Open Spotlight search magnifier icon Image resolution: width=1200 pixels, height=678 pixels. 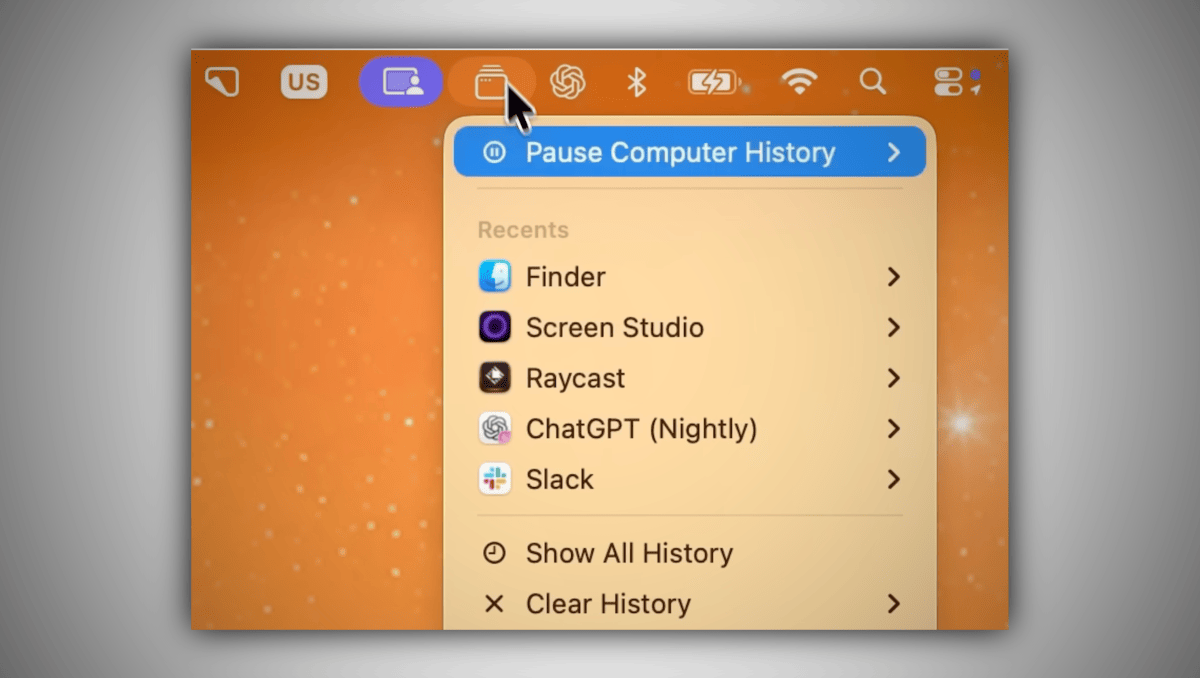[x=873, y=82]
